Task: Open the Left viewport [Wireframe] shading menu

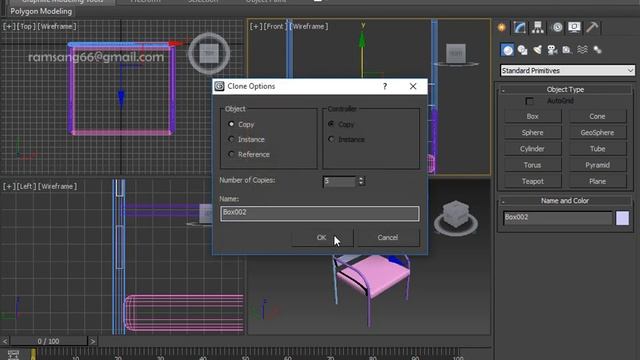Action: (x=57, y=187)
